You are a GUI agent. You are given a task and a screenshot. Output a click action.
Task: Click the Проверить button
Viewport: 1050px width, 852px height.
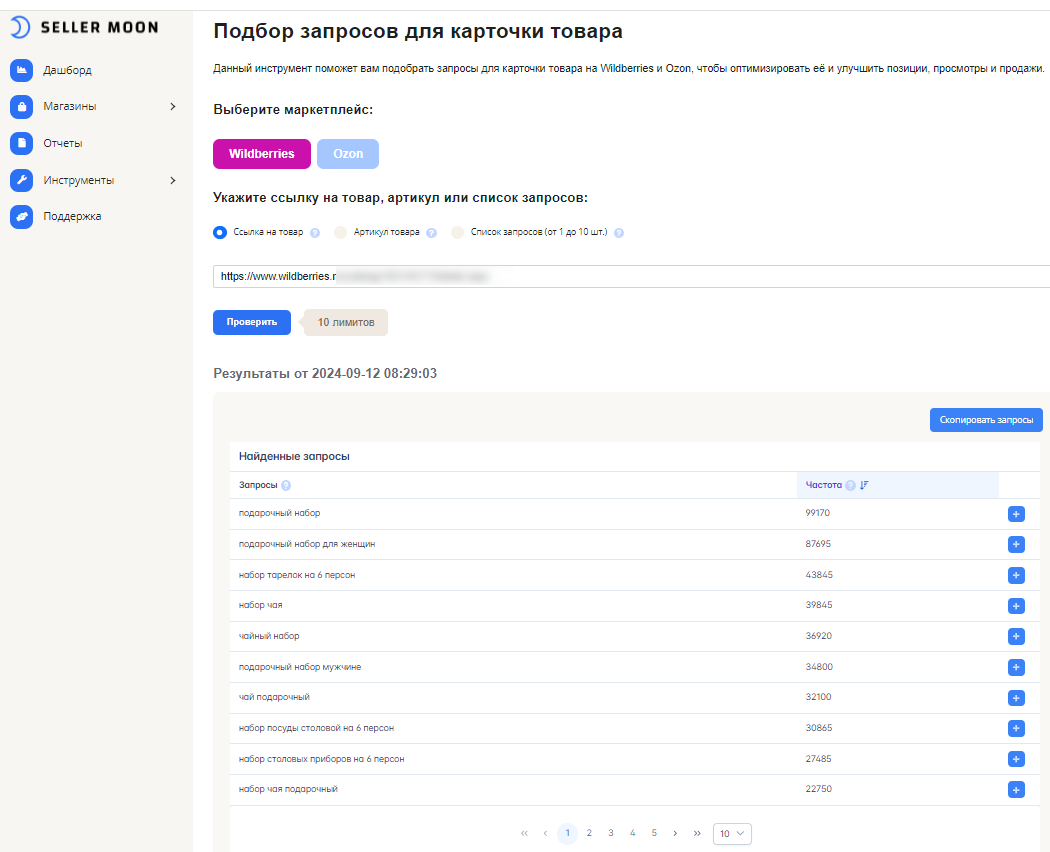252,322
